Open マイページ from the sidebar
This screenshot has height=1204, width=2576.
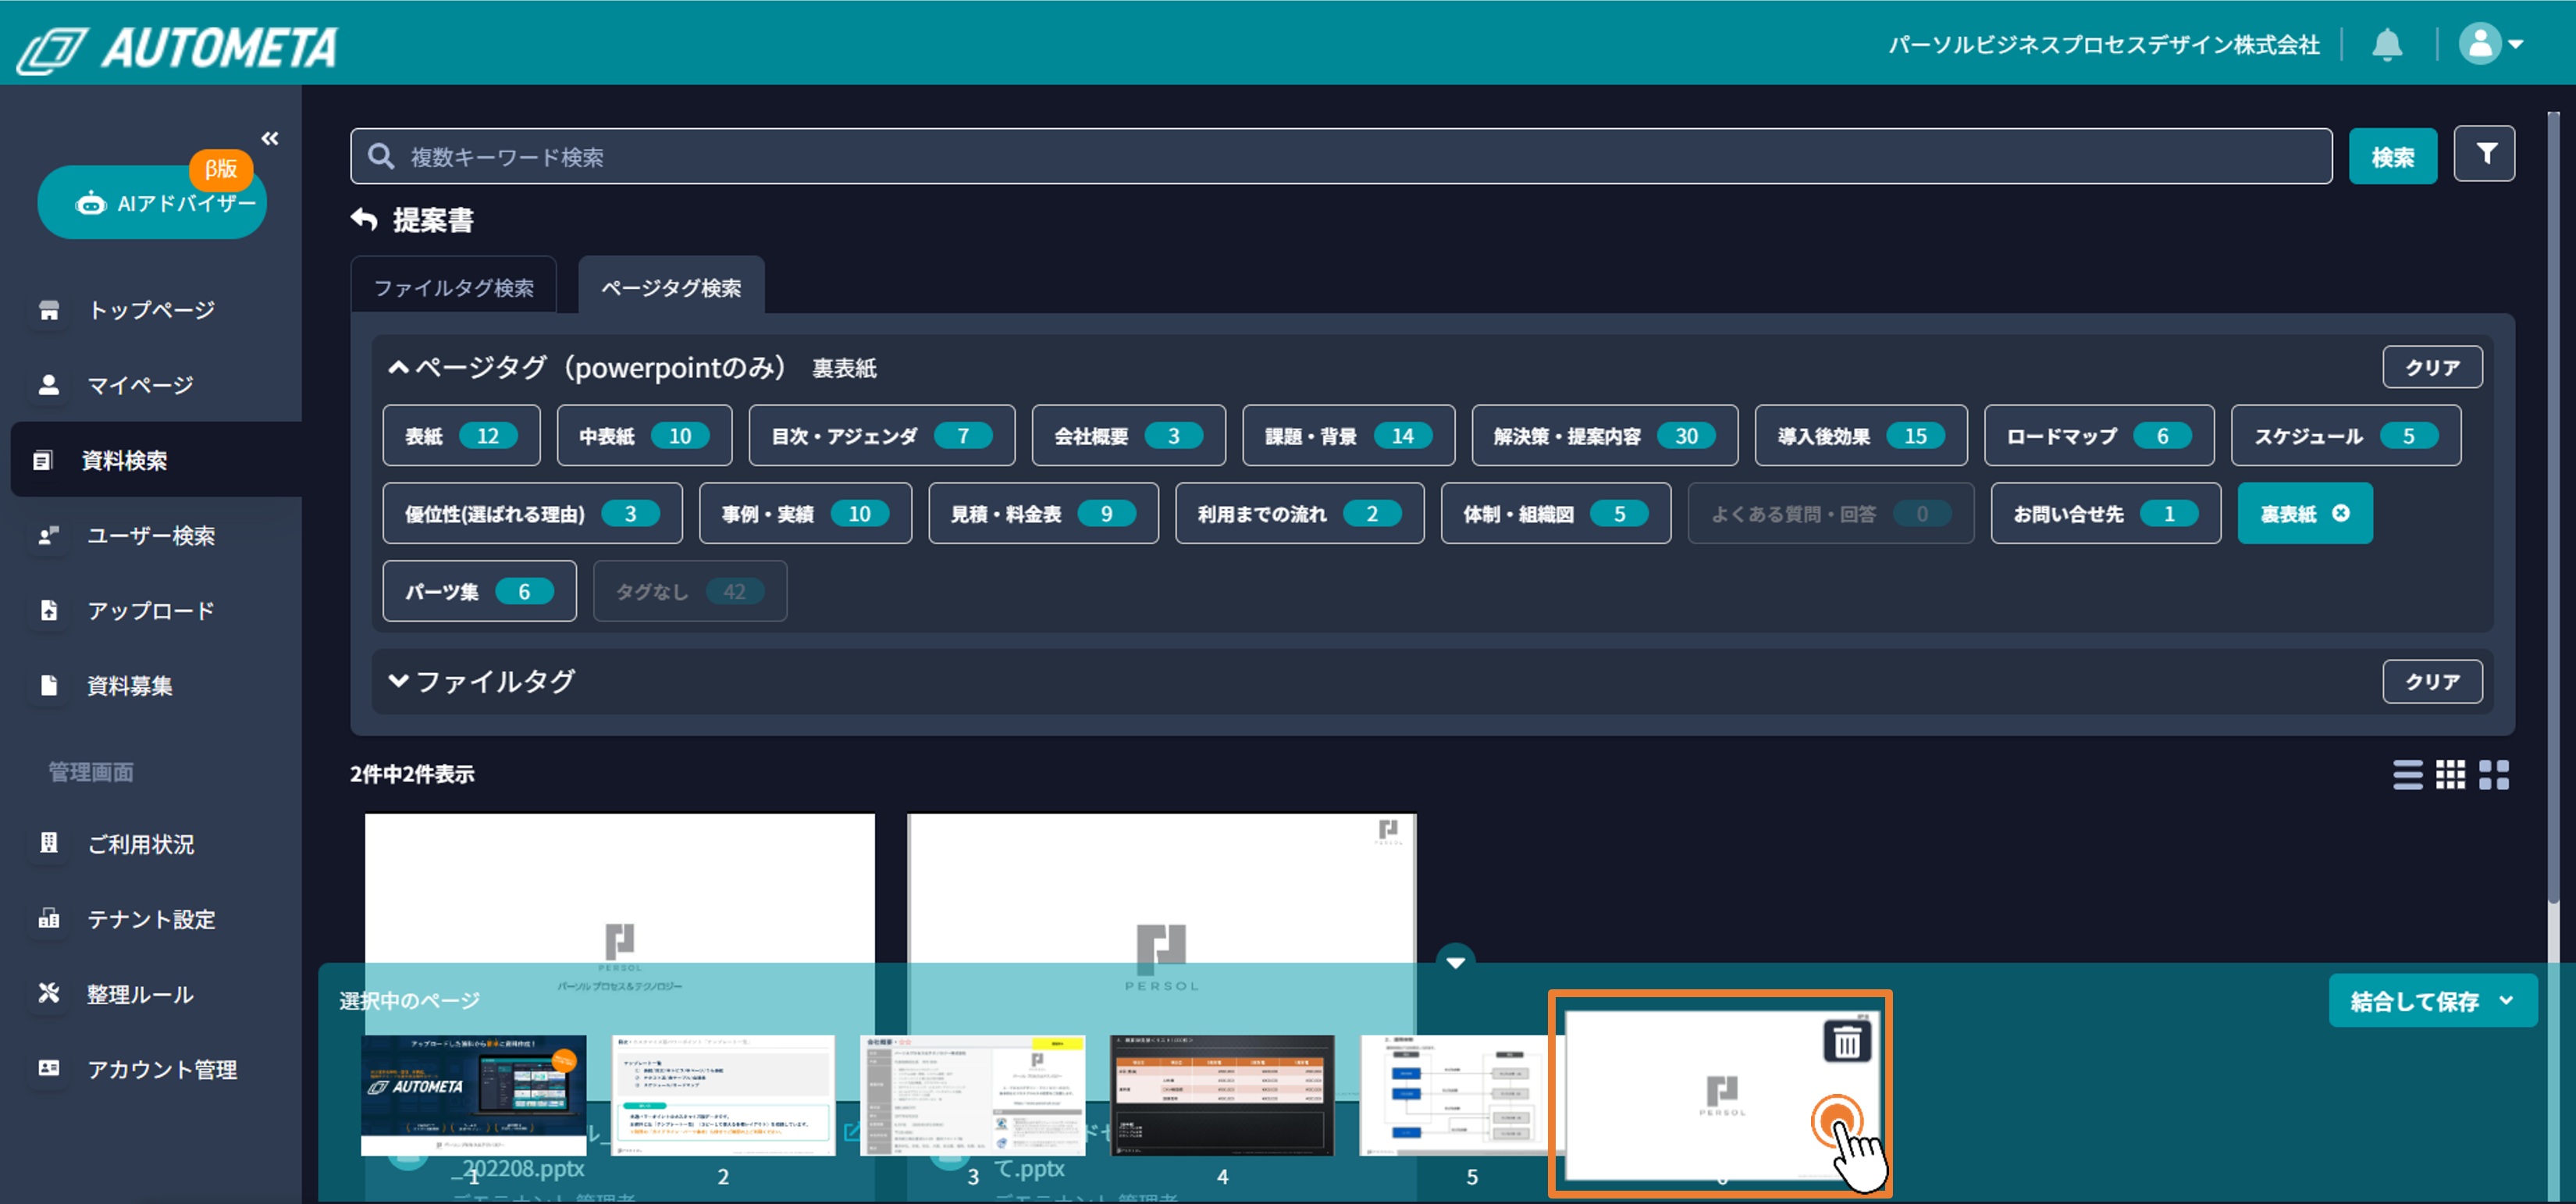pyautogui.click(x=140, y=385)
